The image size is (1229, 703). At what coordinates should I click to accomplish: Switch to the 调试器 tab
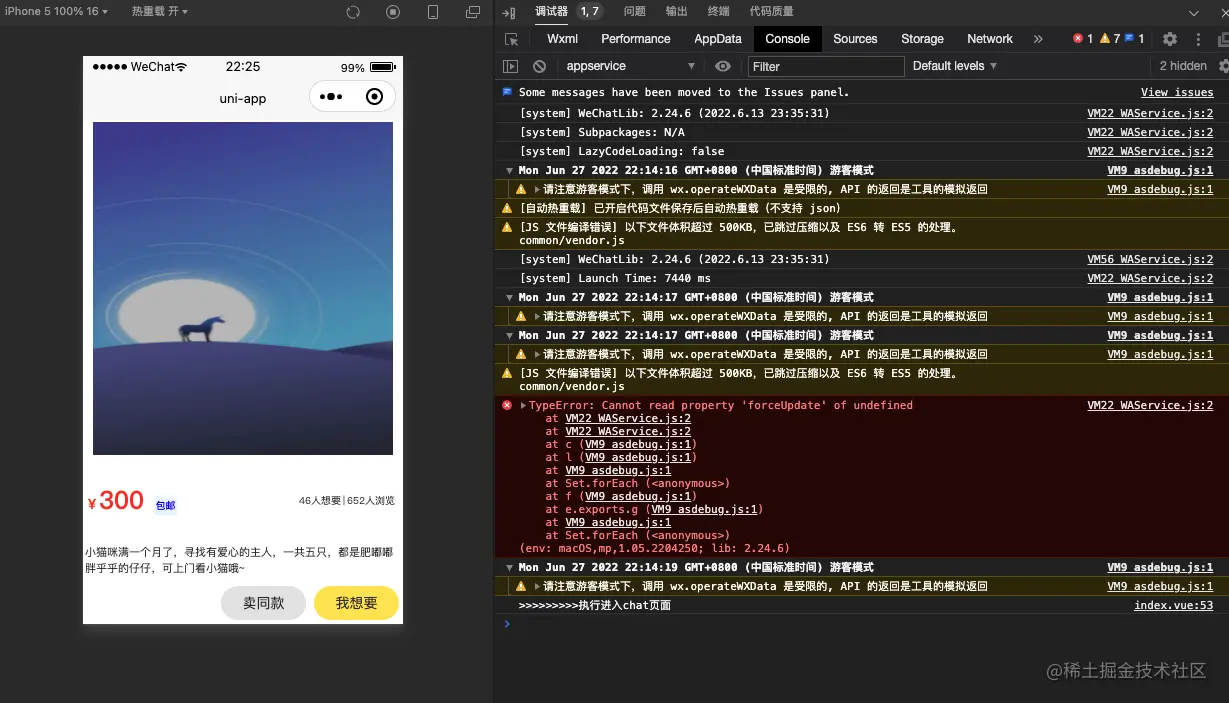[551, 11]
